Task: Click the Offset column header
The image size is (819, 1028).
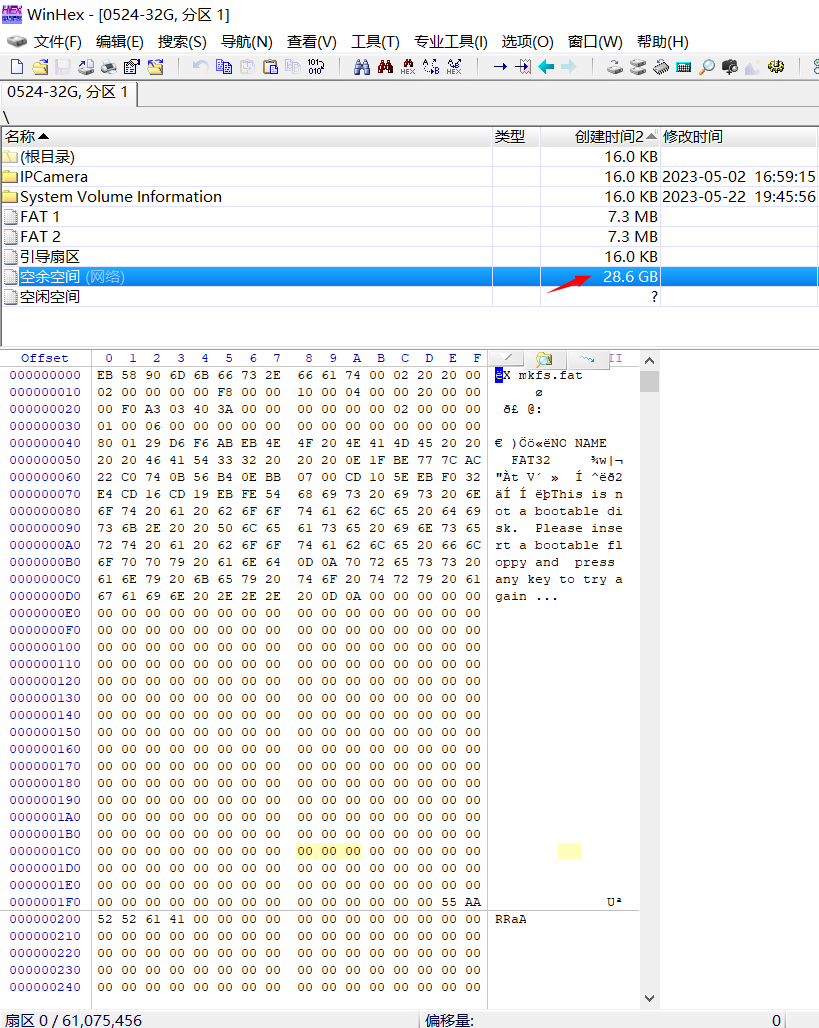Action: [x=45, y=358]
